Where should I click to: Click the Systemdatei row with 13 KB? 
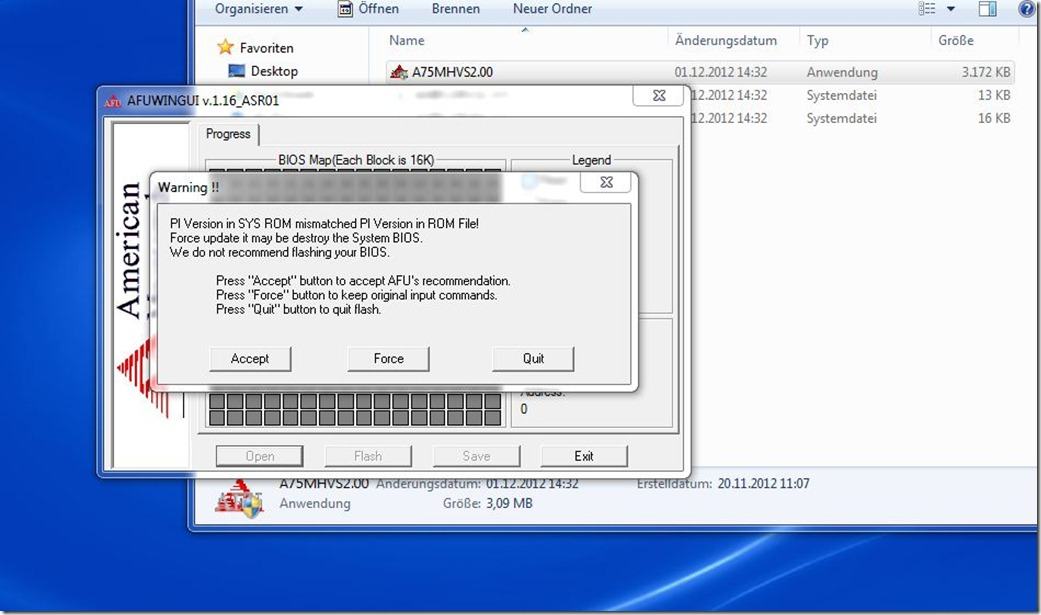click(x=841, y=95)
